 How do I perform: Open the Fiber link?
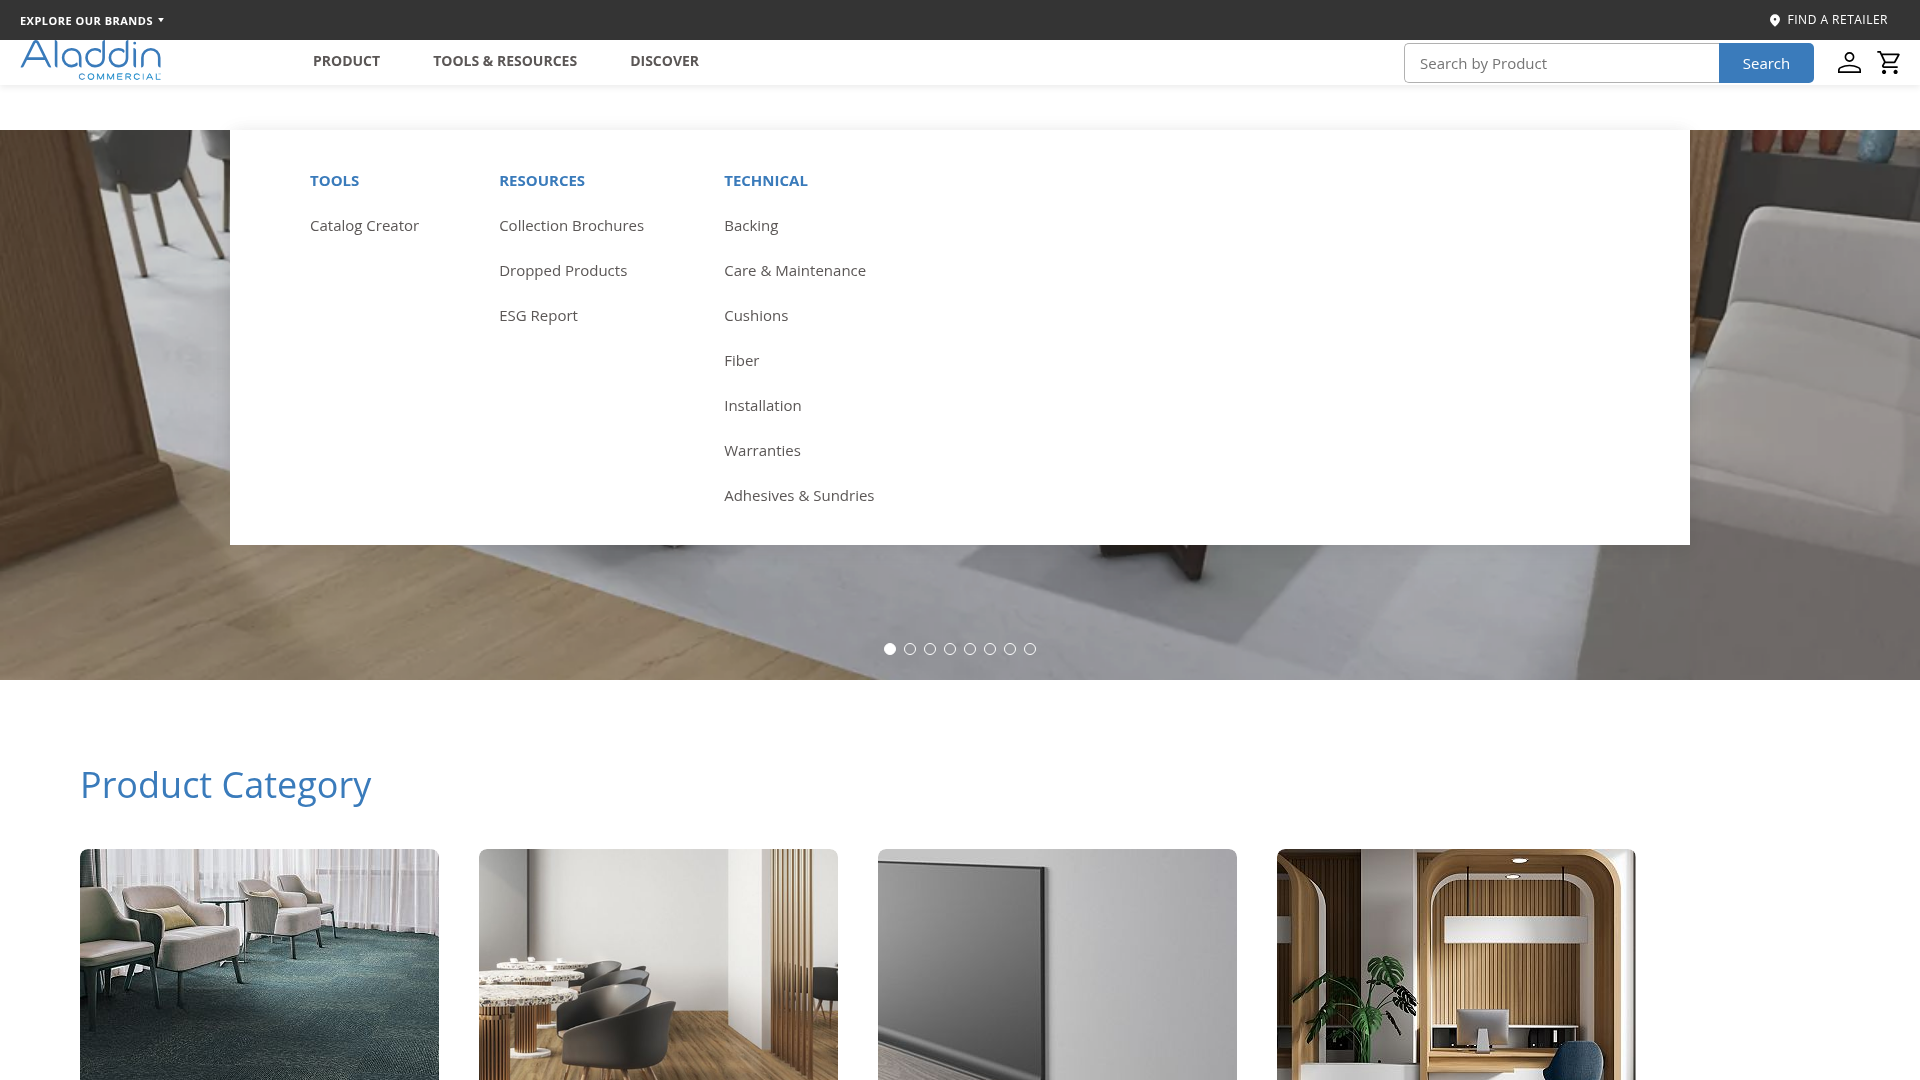point(741,361)
